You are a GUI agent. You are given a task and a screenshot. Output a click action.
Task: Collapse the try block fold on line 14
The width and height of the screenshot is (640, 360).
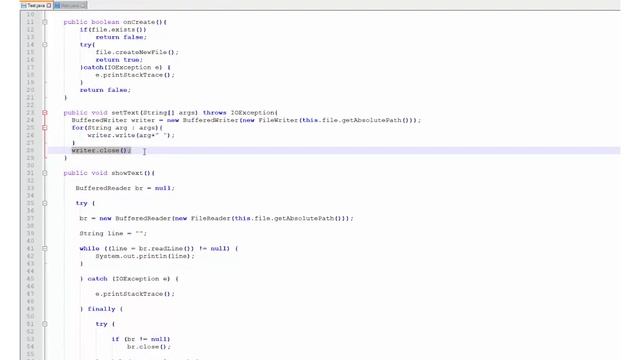[x=44, y=44]
